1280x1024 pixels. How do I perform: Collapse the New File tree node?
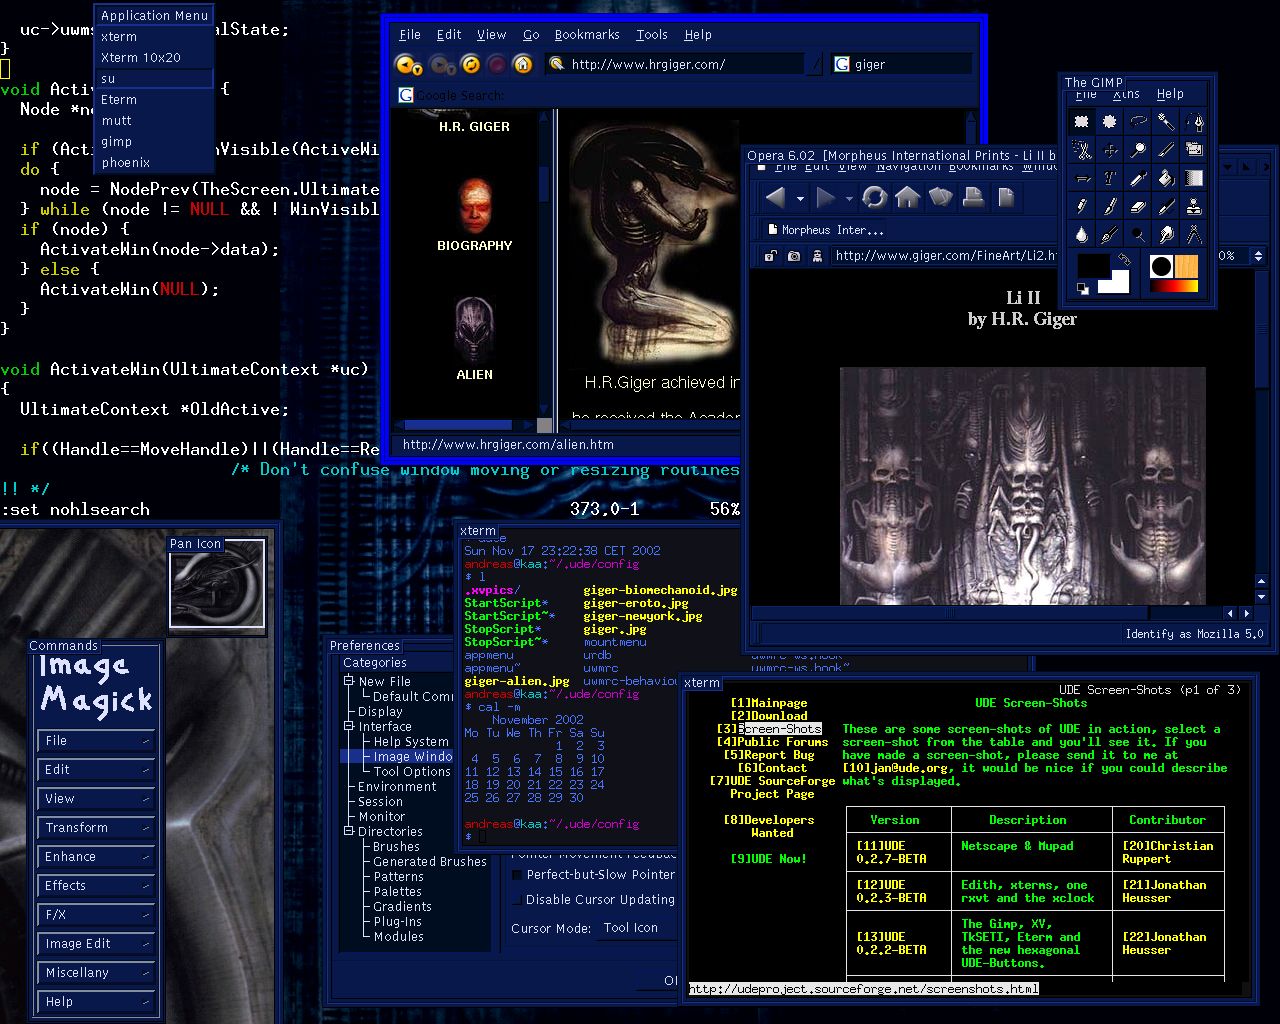coord(350,681)
